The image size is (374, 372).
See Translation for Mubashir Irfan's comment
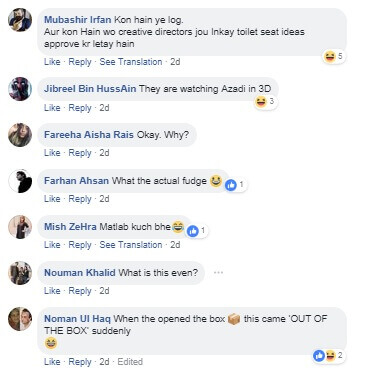coord(131,62)
